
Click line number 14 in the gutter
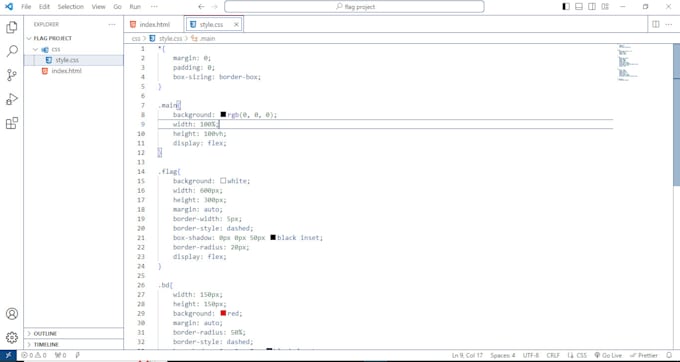click(141, 172)
